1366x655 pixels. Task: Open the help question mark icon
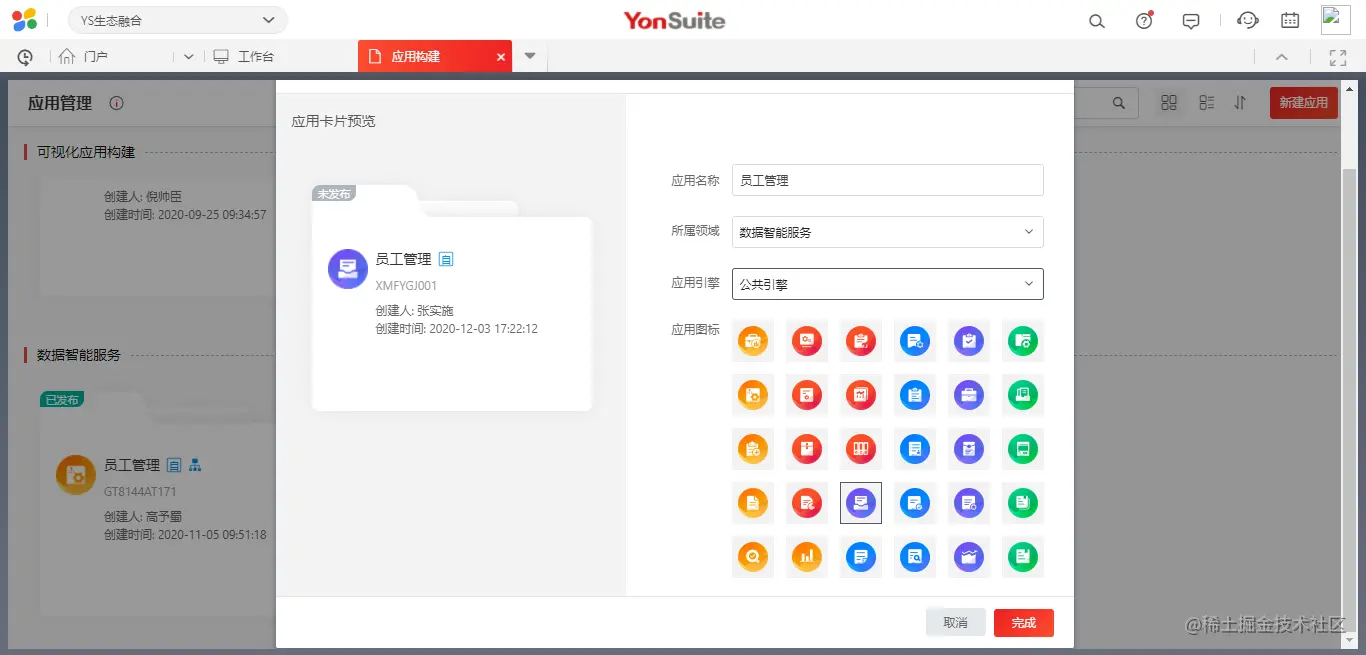click(x=1144, y=21)
